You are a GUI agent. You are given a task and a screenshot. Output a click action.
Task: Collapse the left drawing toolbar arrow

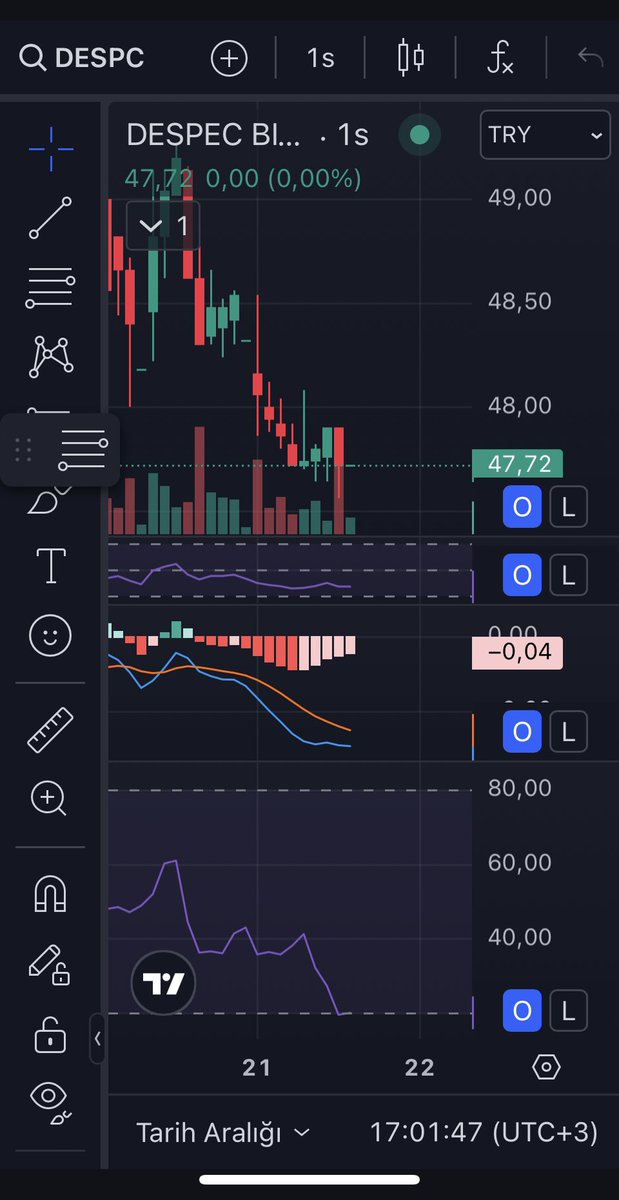pyautogui.click(x=98, y=1038)
